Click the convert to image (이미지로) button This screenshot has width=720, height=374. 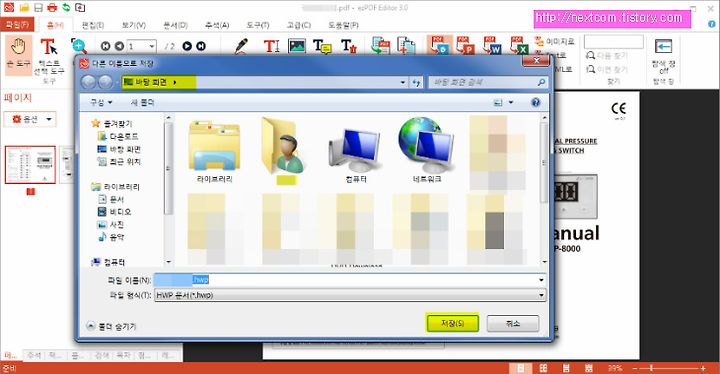pyautogui.click(x=555, y=41)
